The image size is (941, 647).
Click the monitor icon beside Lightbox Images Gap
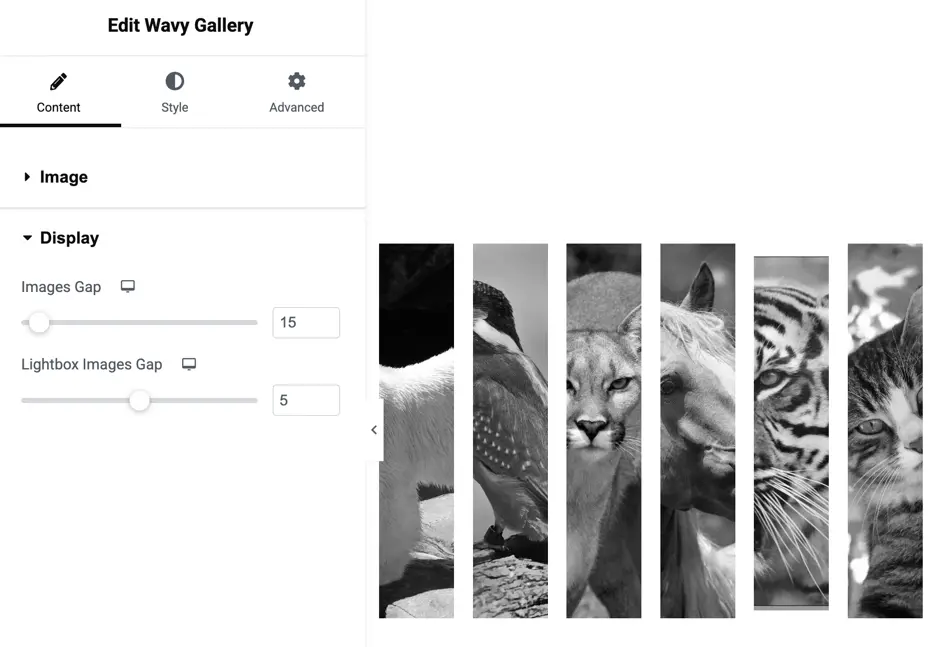click(x=189, y=364)
